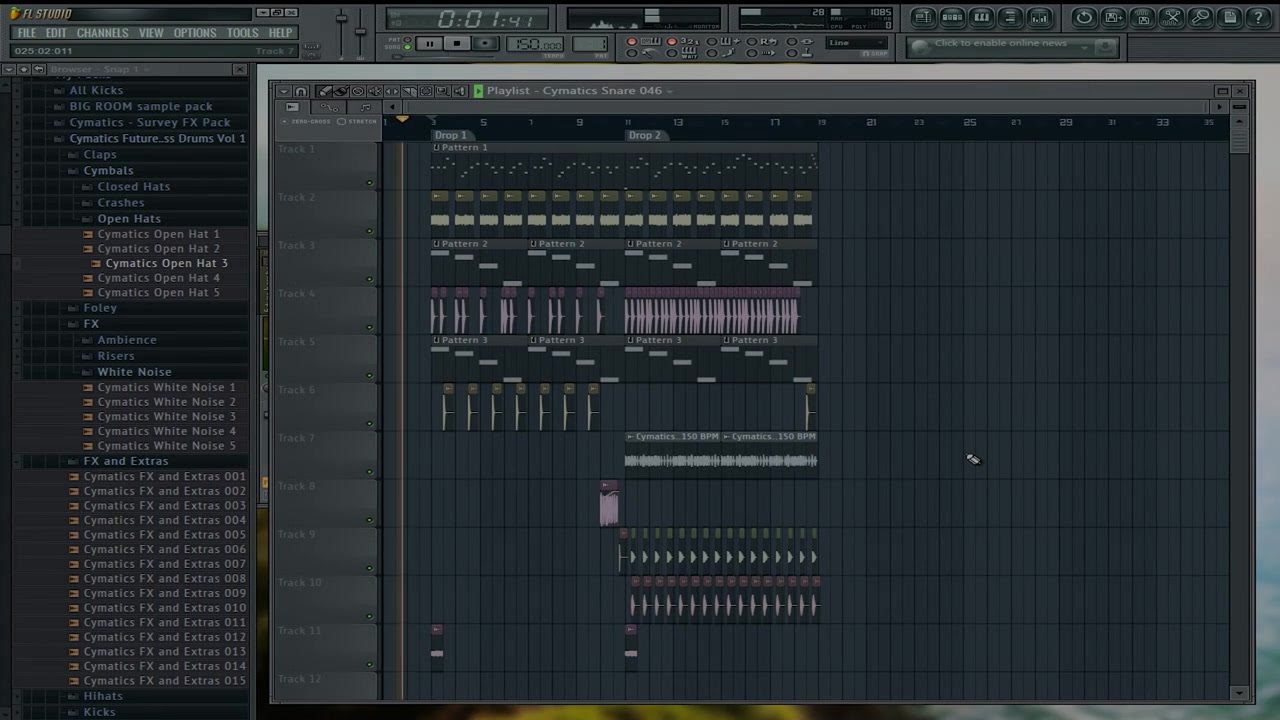Image resolution: width=1280 pixels, height=720 pixels.
Task: Click the record button in transport
Action: (485, 44)
